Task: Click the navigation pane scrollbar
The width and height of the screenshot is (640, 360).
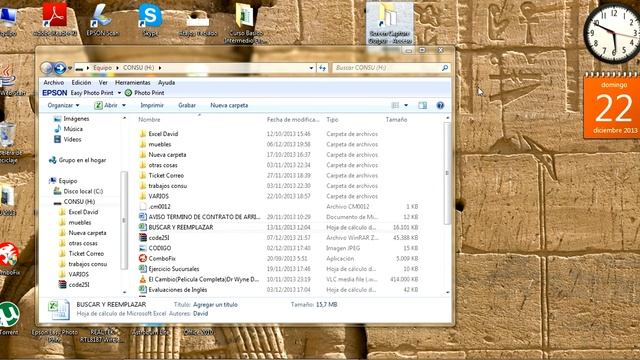Action: click(x=124, y=220)
